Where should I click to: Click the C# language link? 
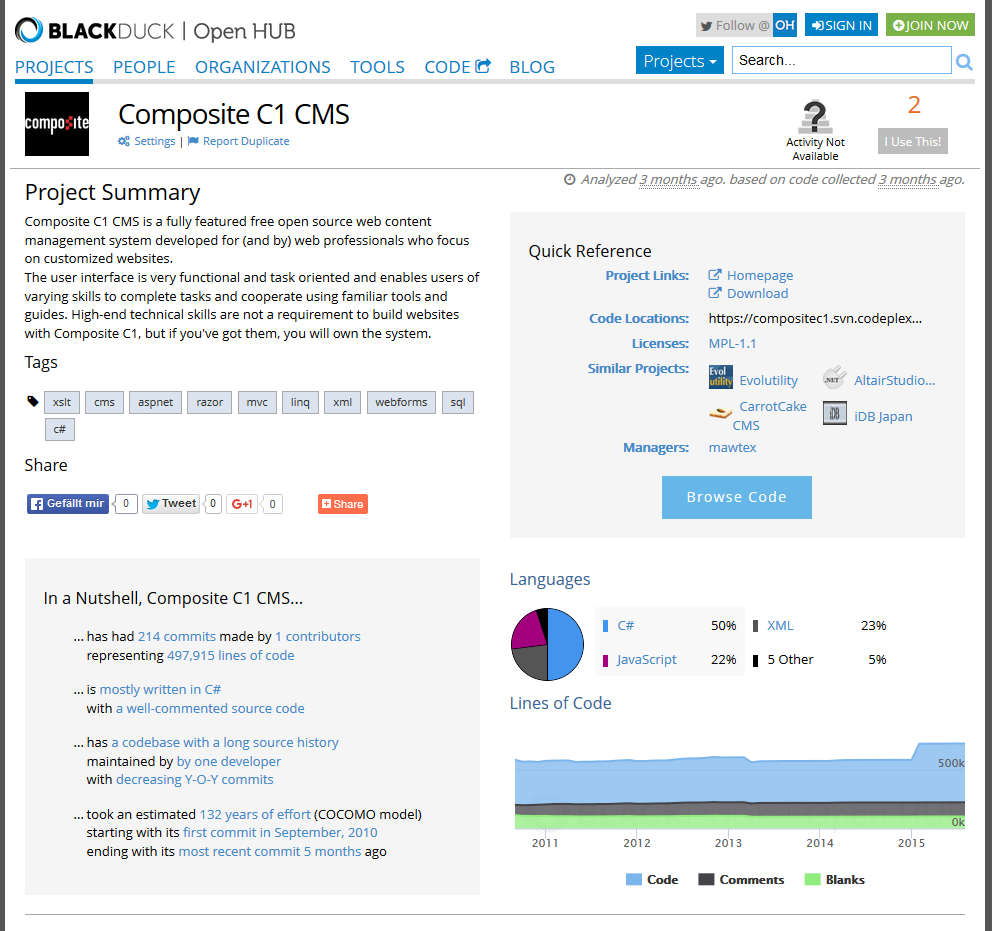[626, 626]
